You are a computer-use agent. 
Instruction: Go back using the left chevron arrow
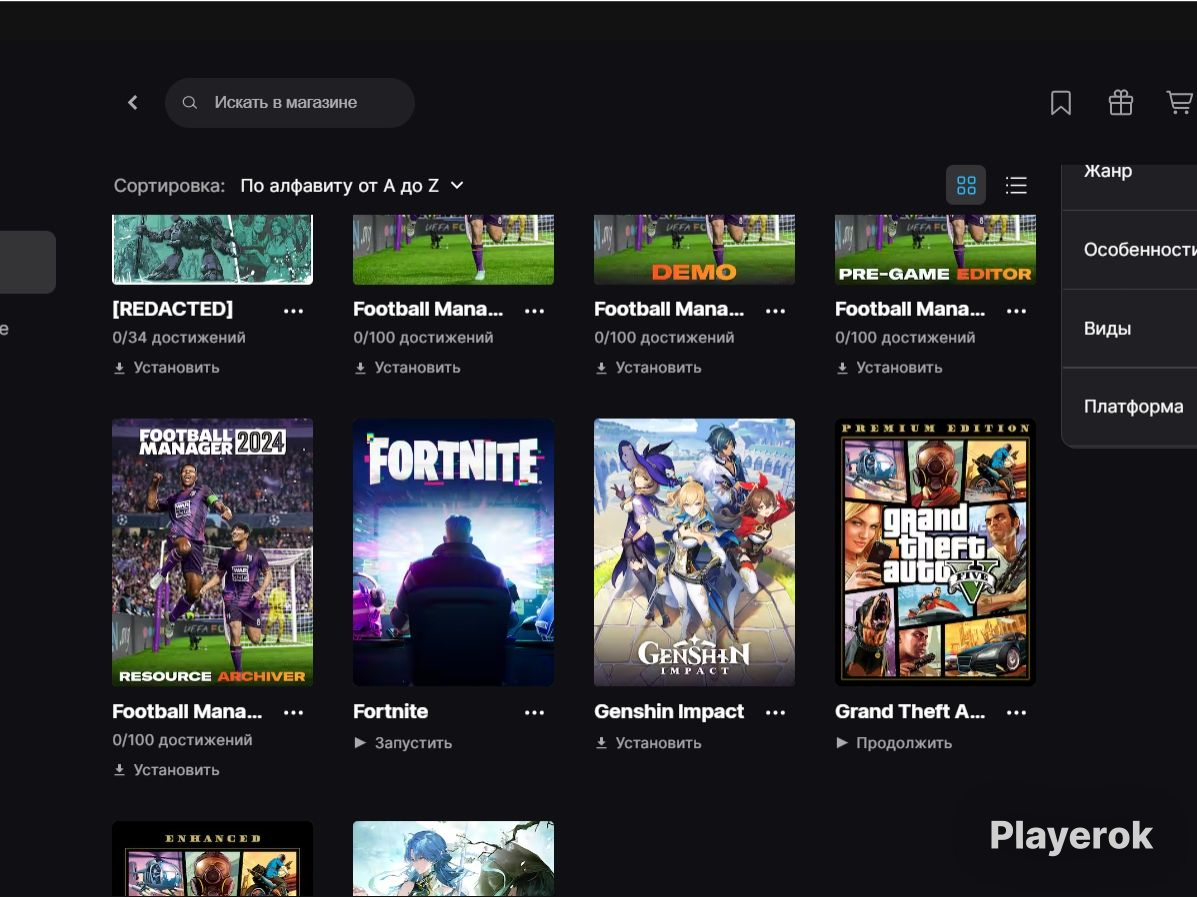point(133,102)
